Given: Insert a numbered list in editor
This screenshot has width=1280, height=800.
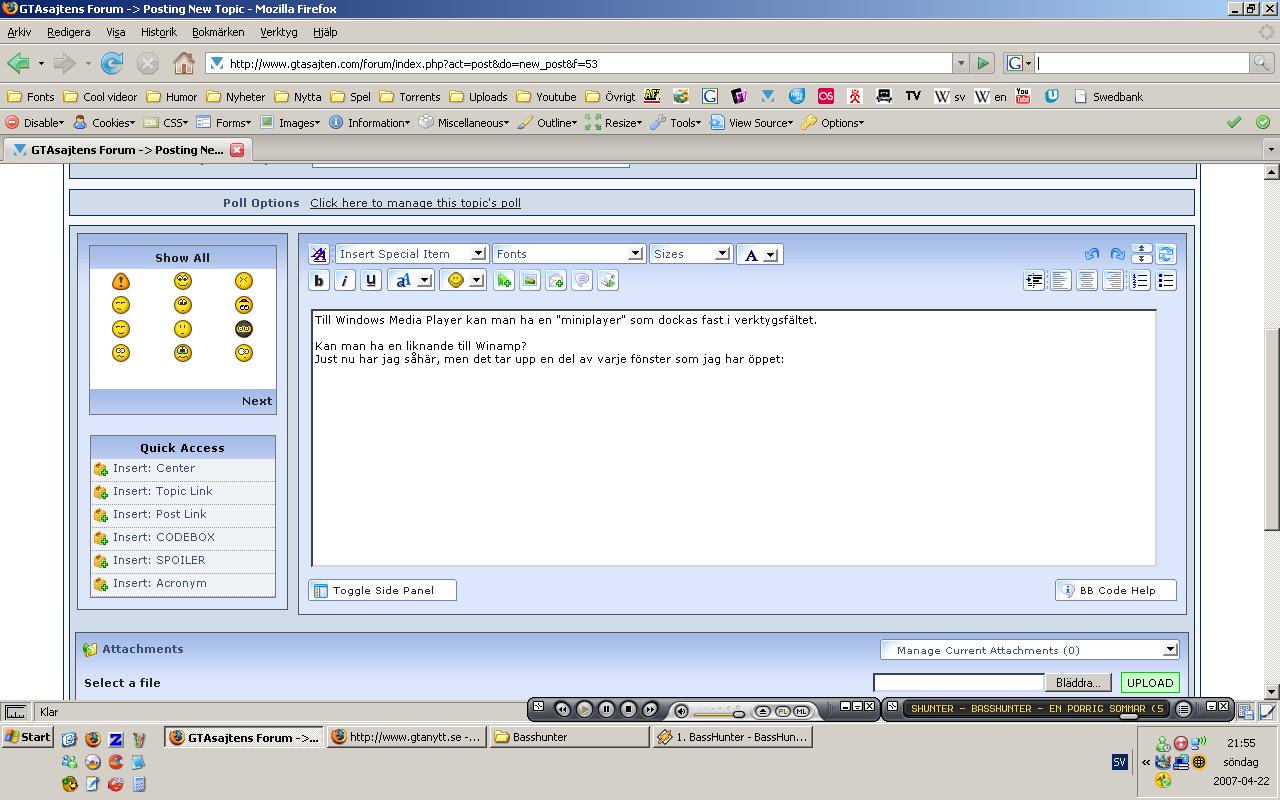Looking at the screenshot, I should click(x=1140, y=281).
